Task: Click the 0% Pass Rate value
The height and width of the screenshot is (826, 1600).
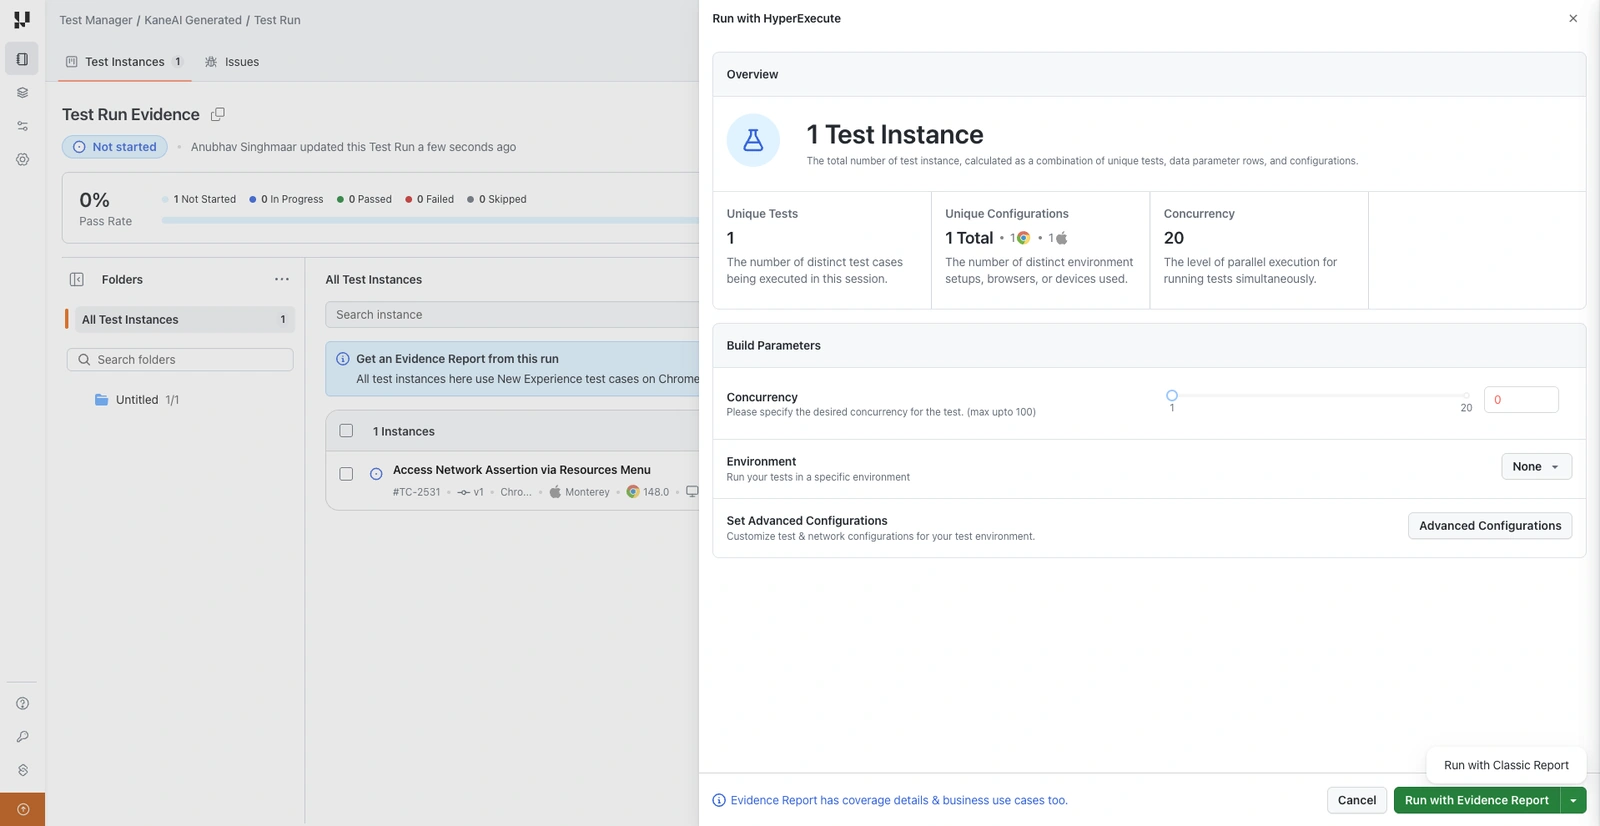Action: click(95, 200)
